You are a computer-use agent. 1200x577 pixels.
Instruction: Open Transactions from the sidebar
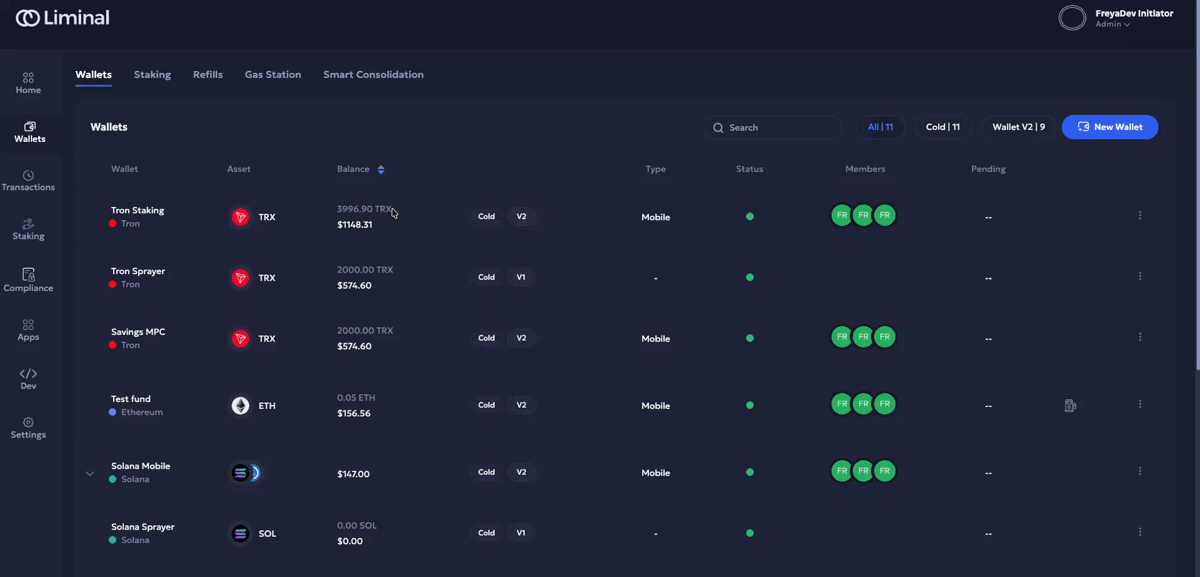28,180
